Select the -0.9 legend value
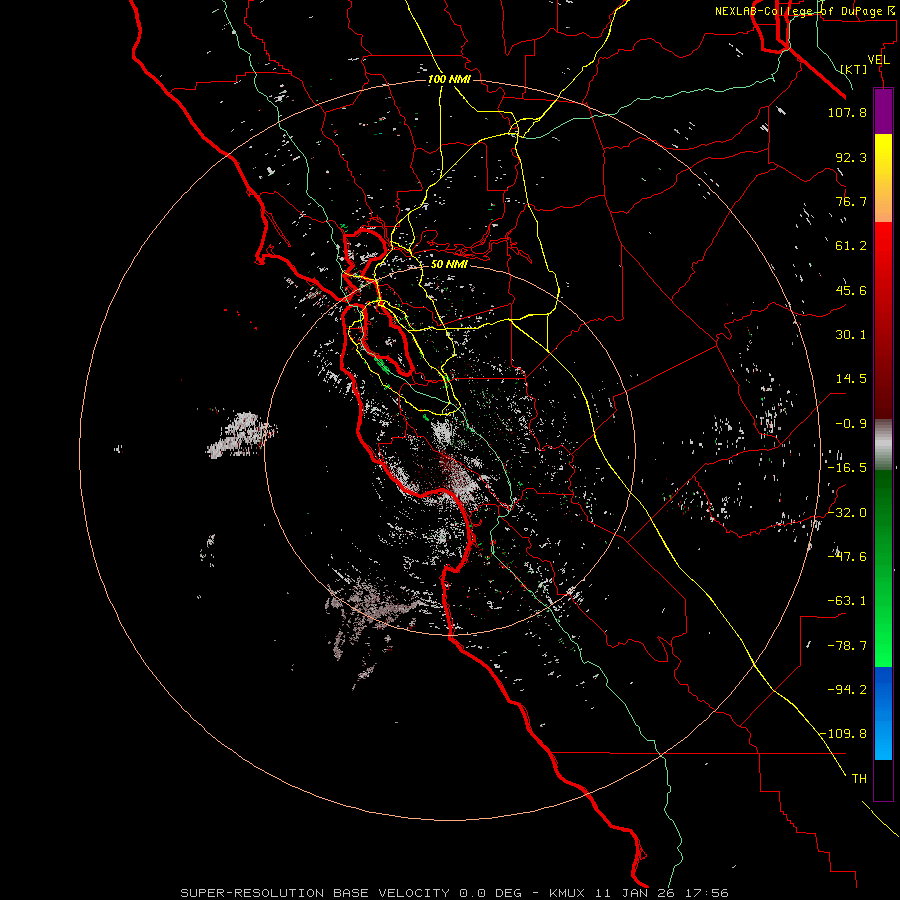Viewport: 900px width, 900px height. coord(851,424)
